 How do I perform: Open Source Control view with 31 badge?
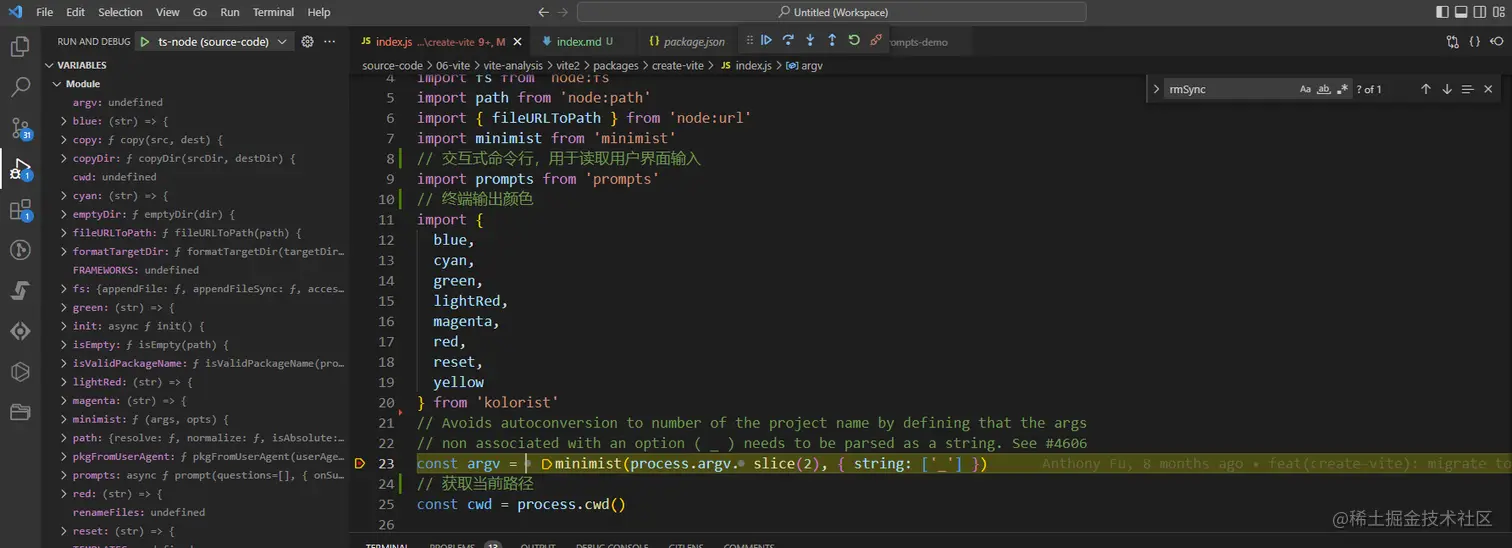20,128
